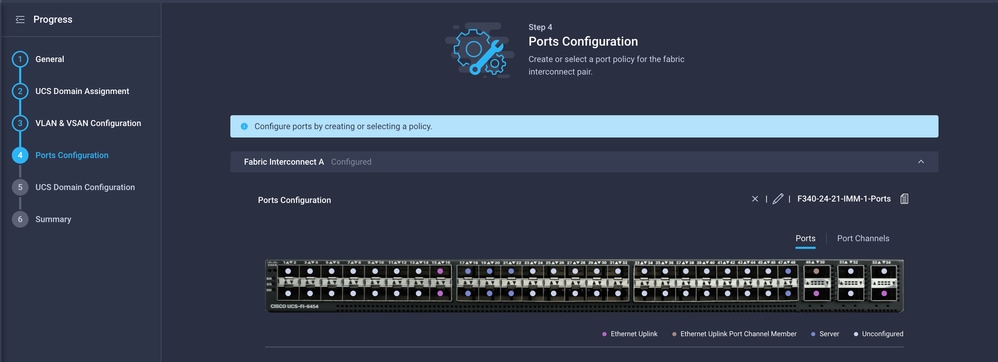Click Ethernet Uplink Port Channel Member legend
Screen dimensions: 998x362
[734, 333]
